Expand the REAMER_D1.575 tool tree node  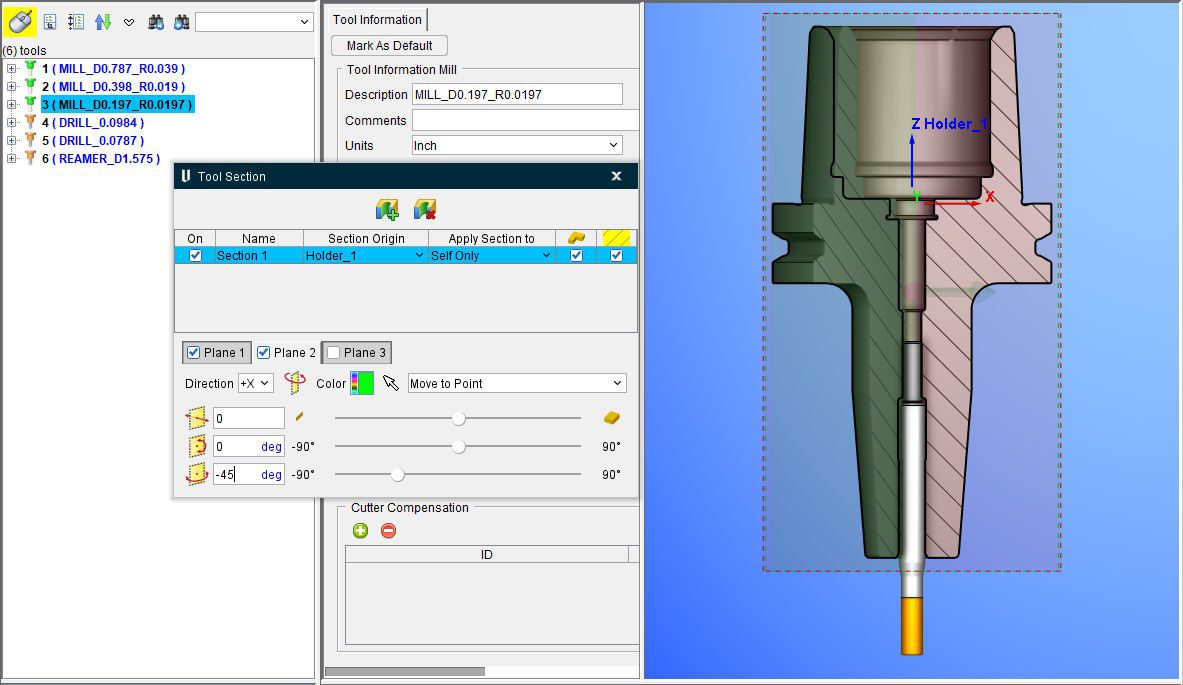coord(12,159)
